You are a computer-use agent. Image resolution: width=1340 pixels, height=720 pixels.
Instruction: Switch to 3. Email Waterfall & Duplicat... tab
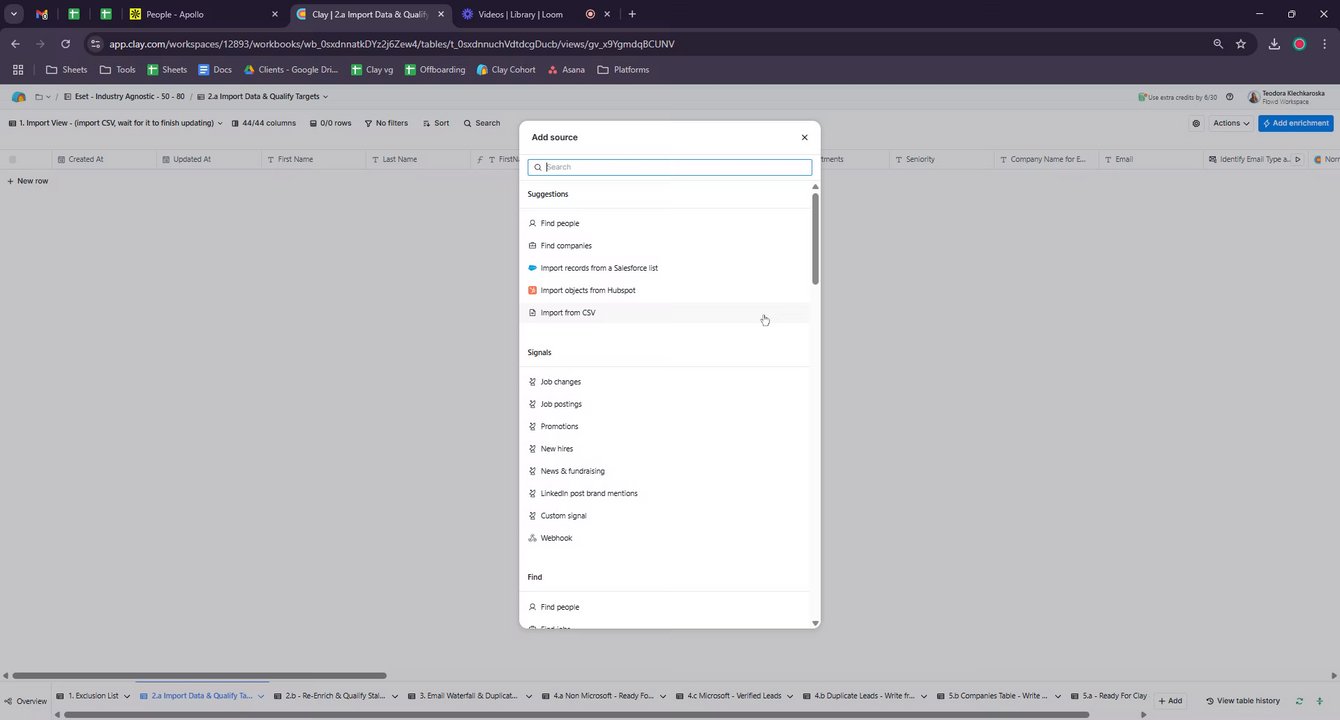(468, 696)
